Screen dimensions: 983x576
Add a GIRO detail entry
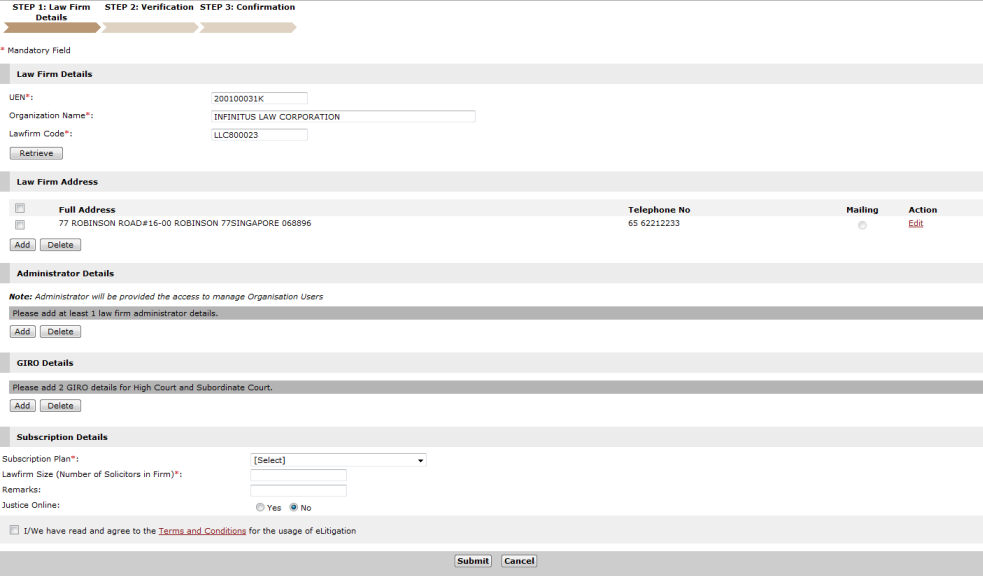coord(22,406)
